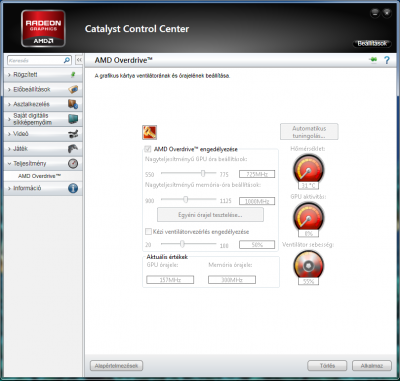Expand the Asztalkezelés section
The width and height of the screenshot is (400, 381).
coord(44,104)
